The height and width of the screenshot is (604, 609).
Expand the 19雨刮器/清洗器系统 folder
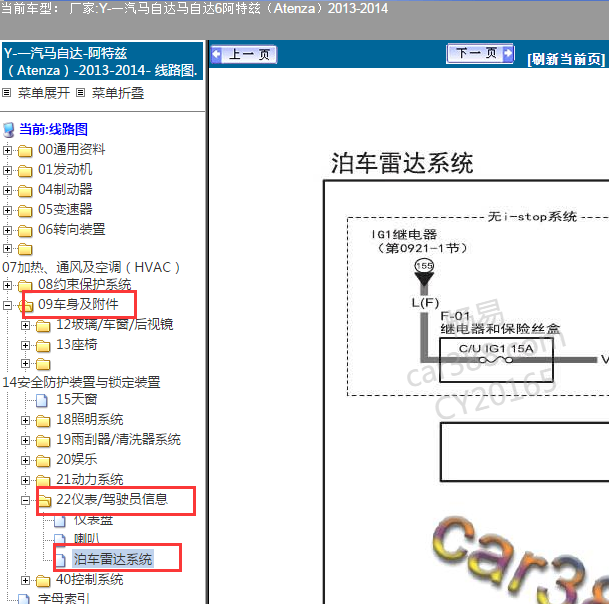point(25,440)
